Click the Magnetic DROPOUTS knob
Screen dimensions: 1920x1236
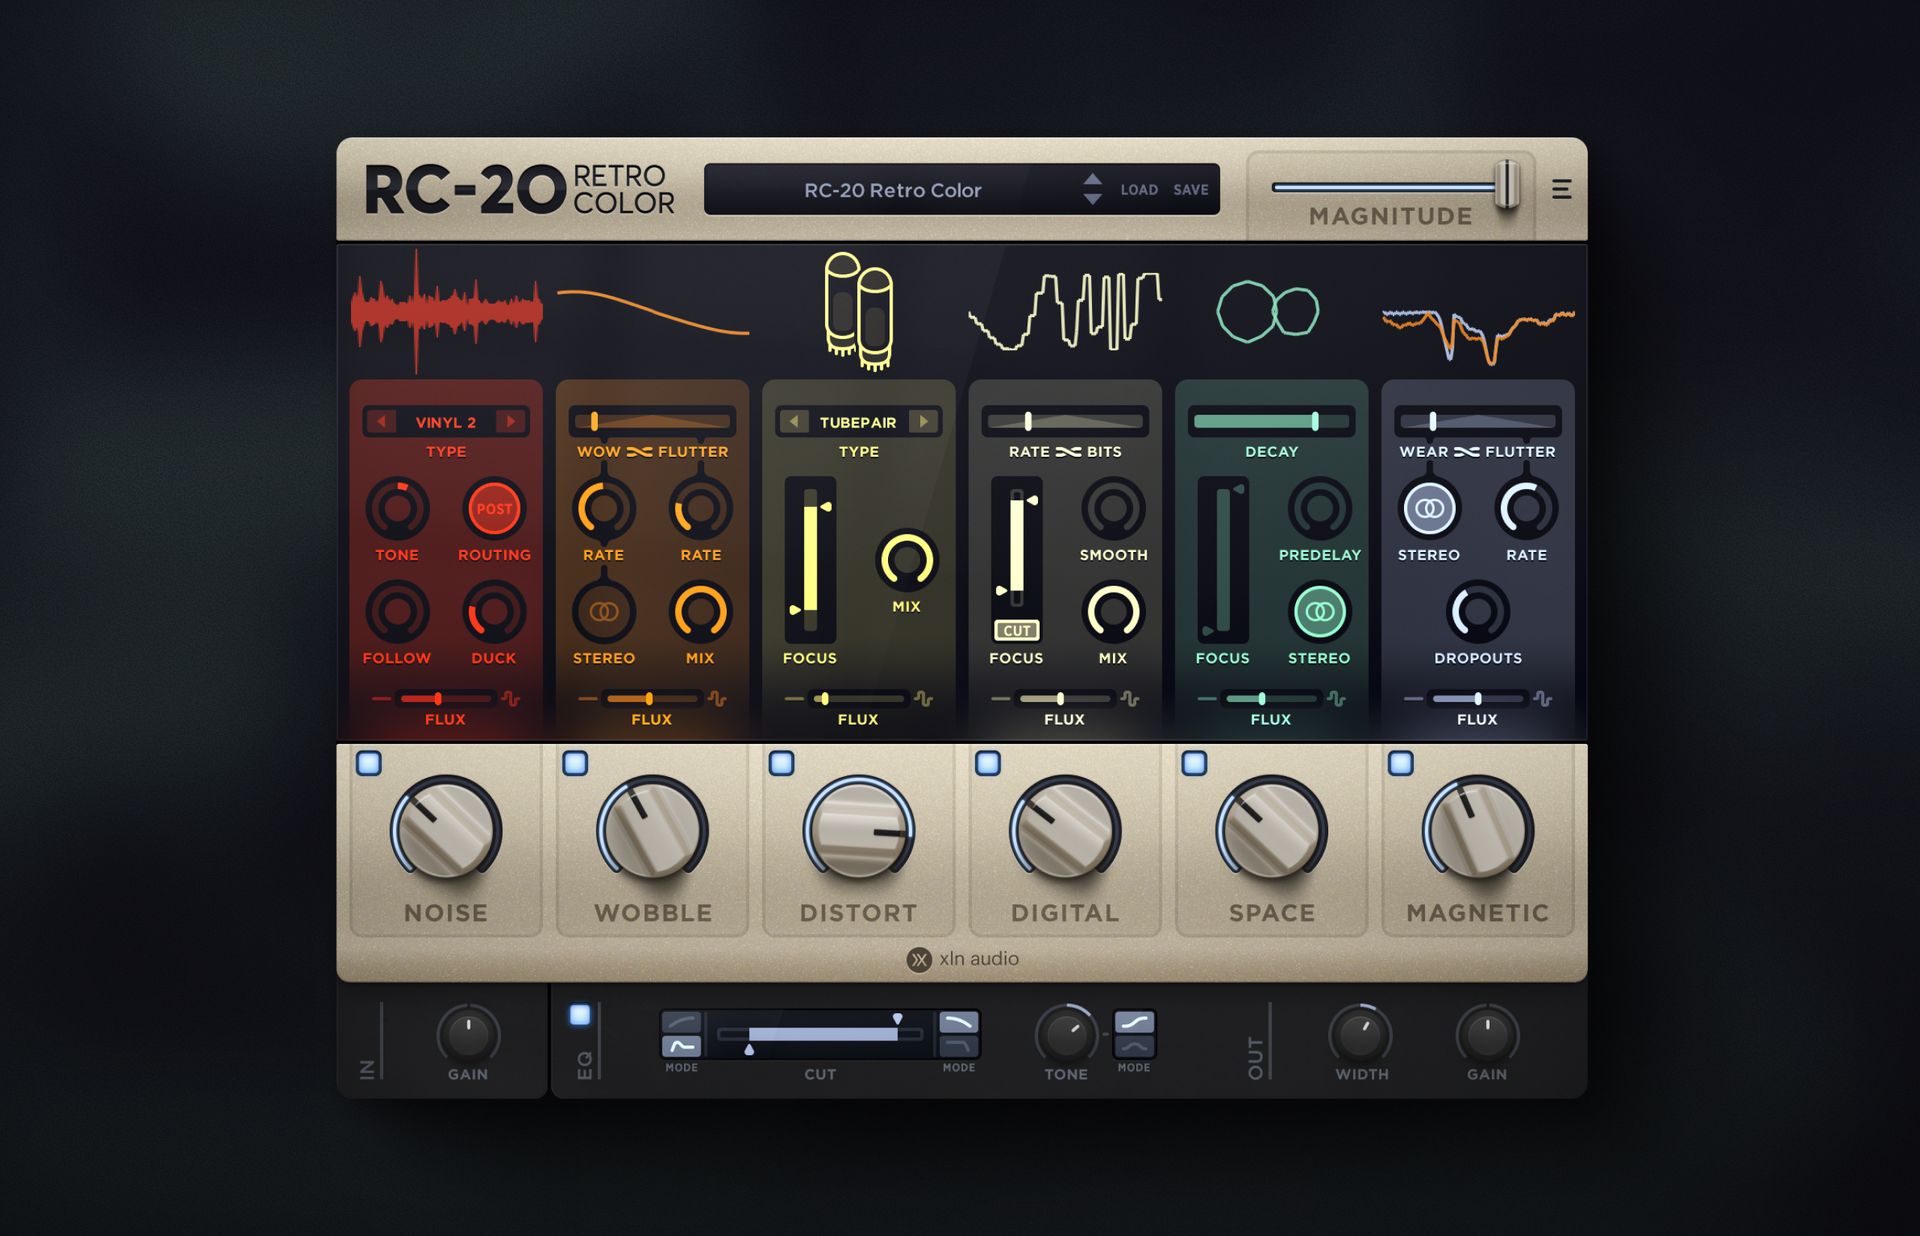[x=1477, y=611]
